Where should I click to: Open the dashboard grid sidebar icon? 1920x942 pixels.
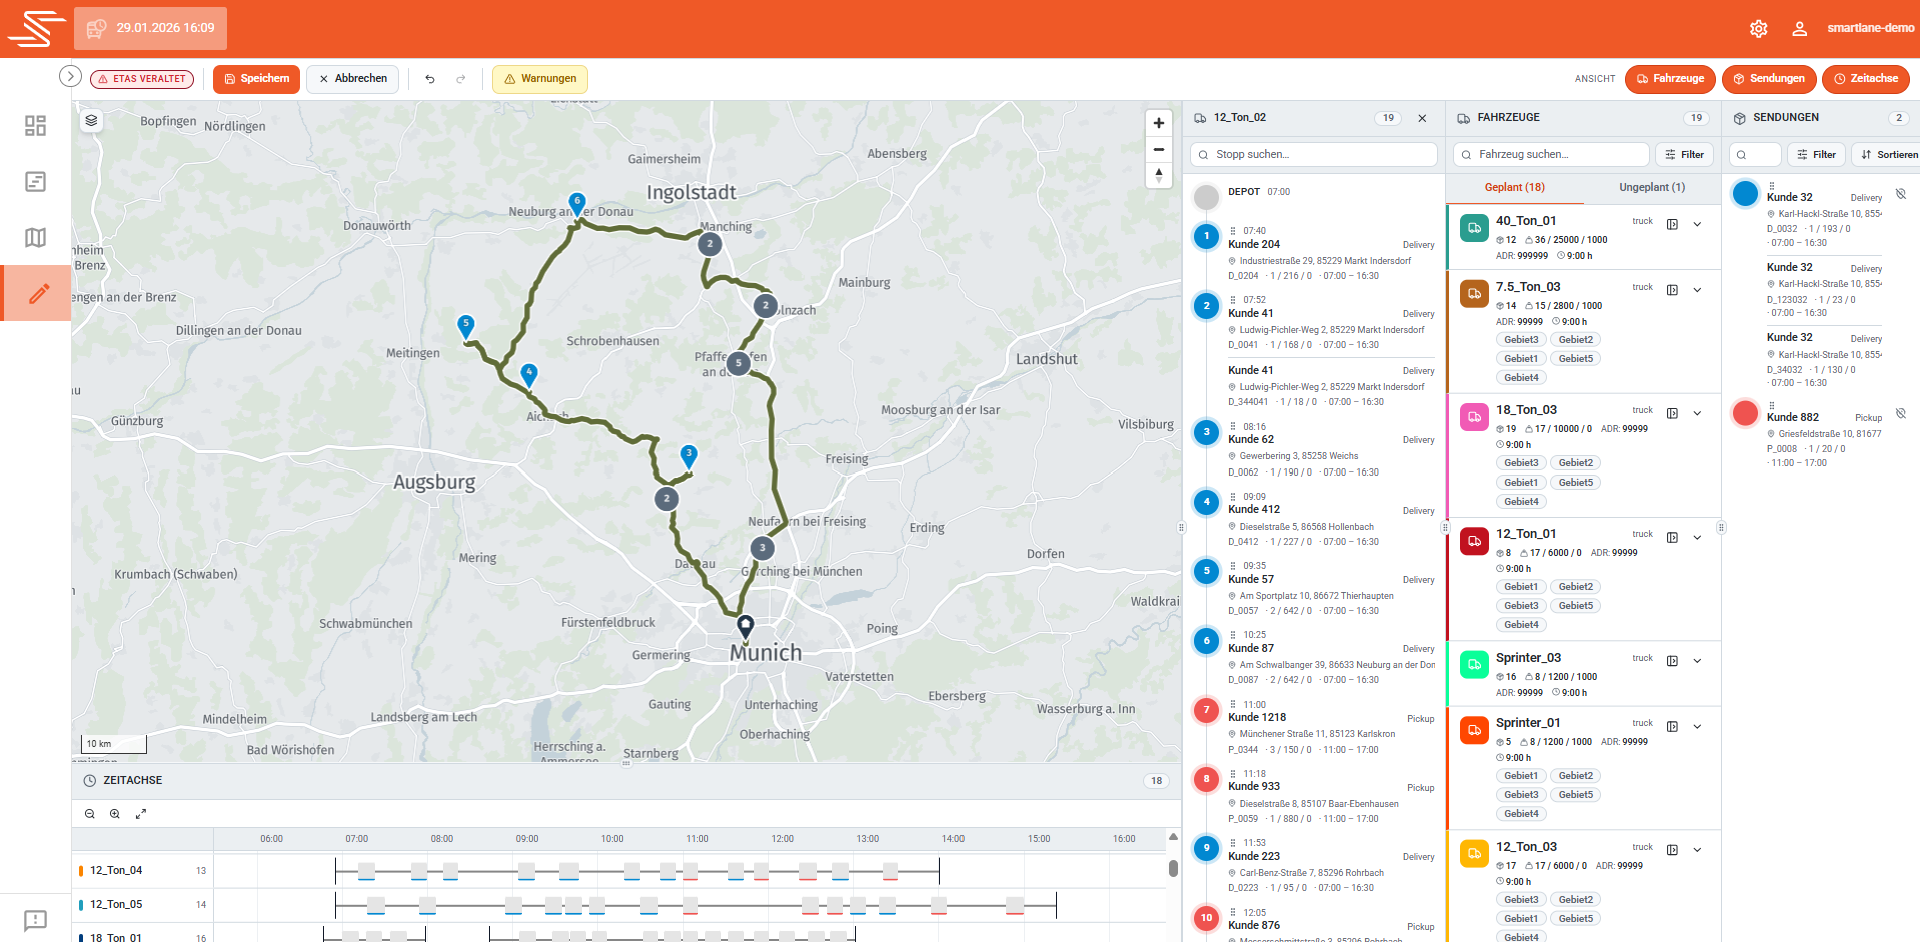(35, 125)
